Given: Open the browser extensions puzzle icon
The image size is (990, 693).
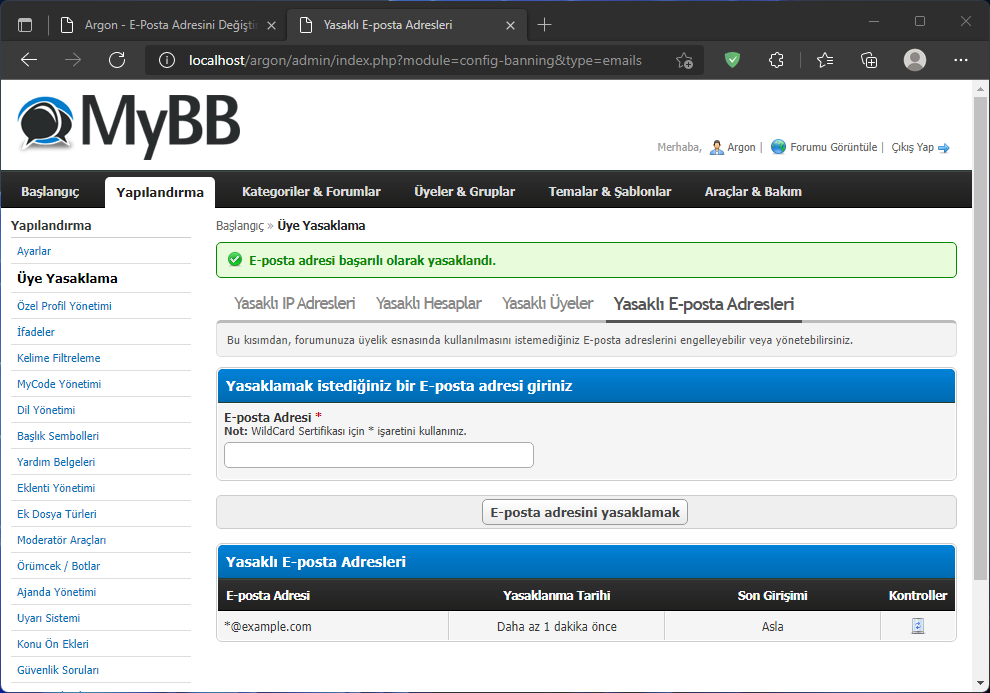Looking at the screenshot, I should [777, 60].
